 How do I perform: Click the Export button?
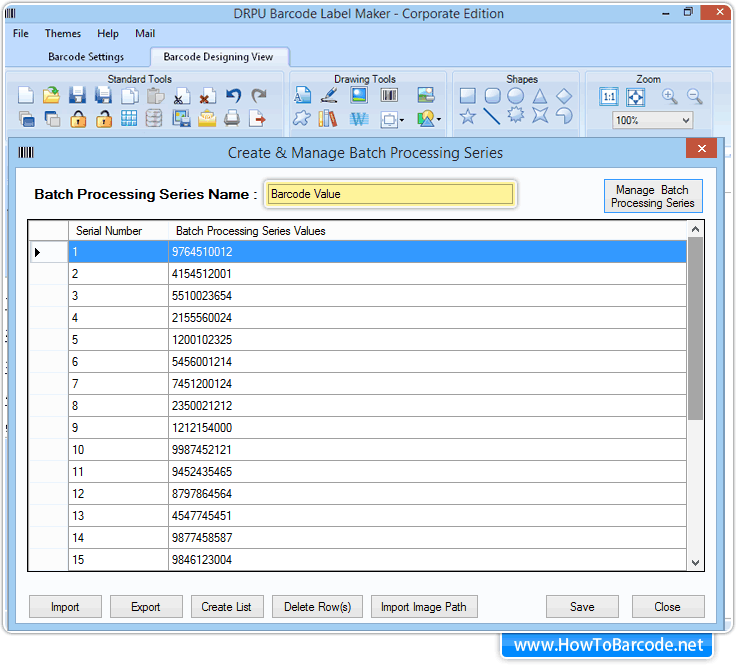point(146,607)
